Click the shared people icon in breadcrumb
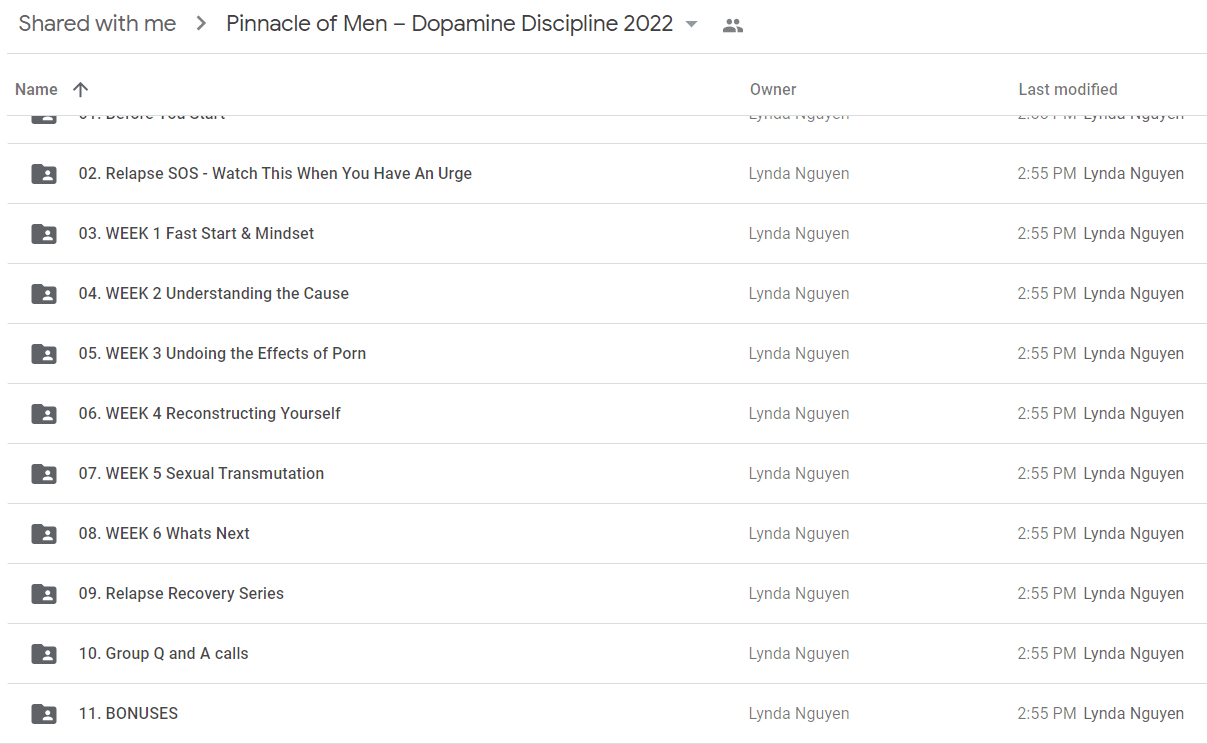This screenshot has height=744, width=1207. coord(733,26)
